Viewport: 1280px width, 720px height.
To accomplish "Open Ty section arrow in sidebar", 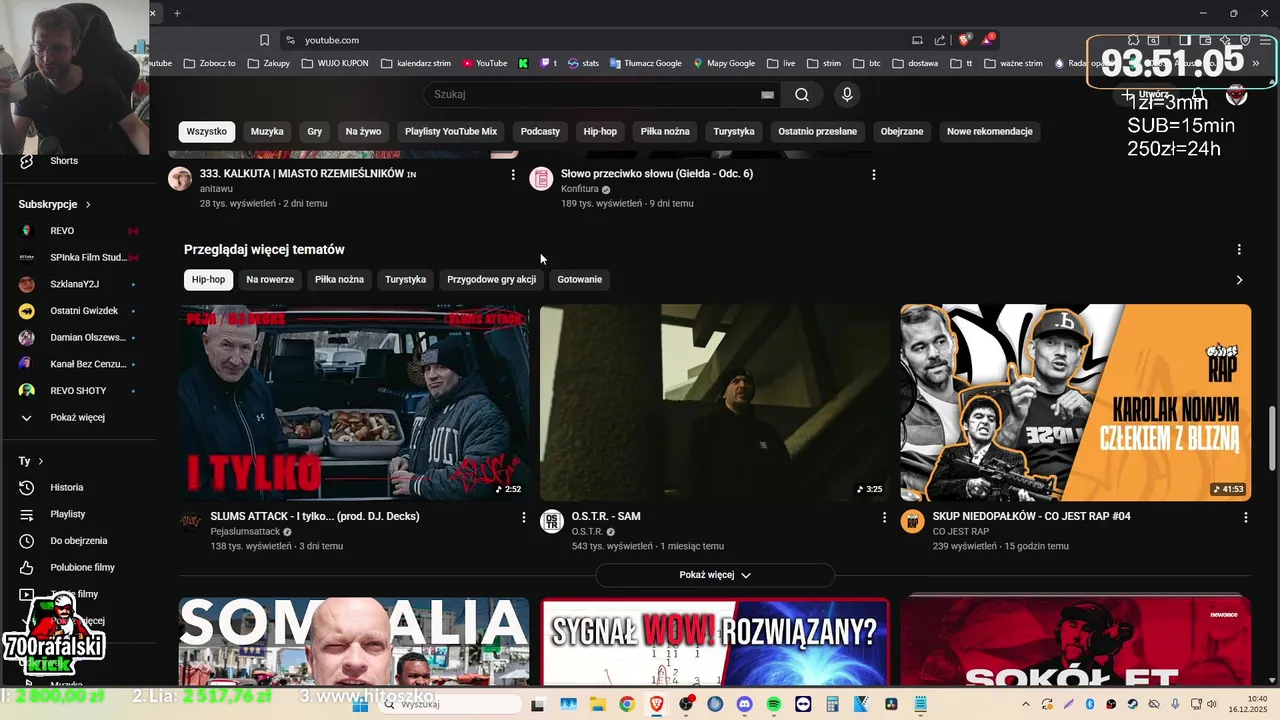I will 41,461.
